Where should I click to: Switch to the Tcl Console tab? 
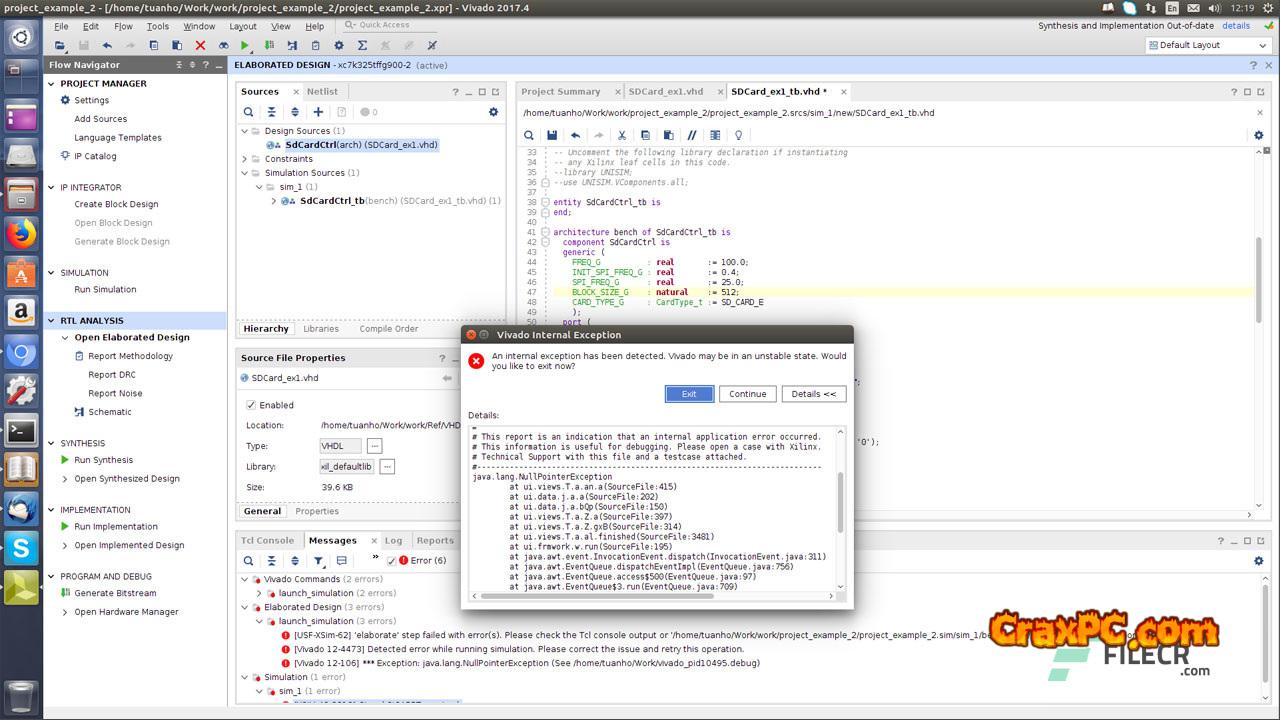click(x=267, y=540)
